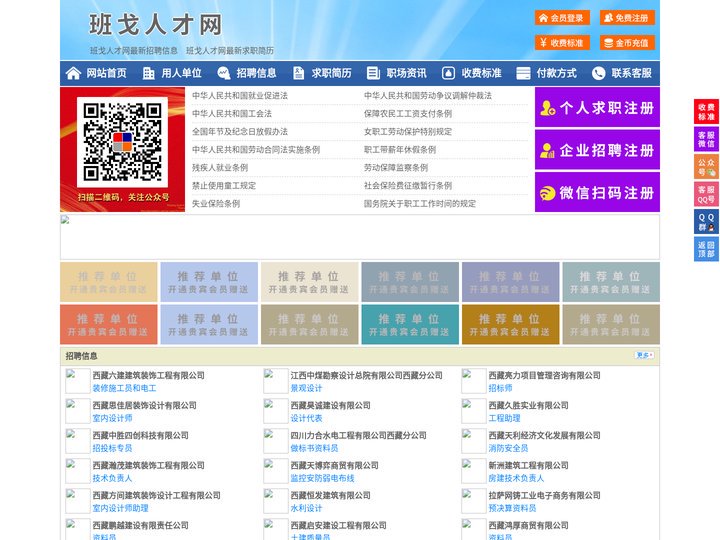Open 西藏思佳居装饰设计有限公司 company link
The image size is (720, 540).
[144, 405]
